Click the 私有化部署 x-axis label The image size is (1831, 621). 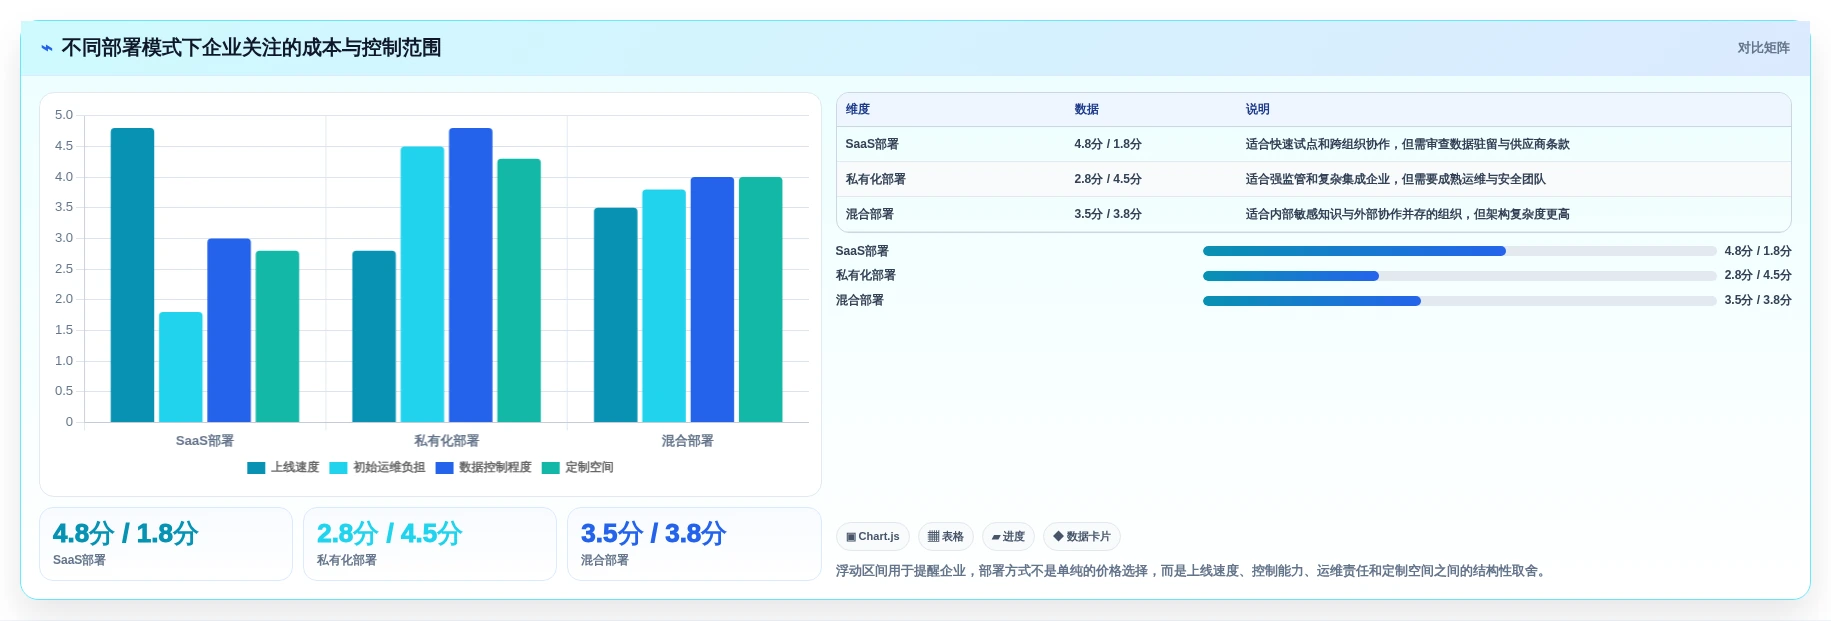click(x=446, y=441)
